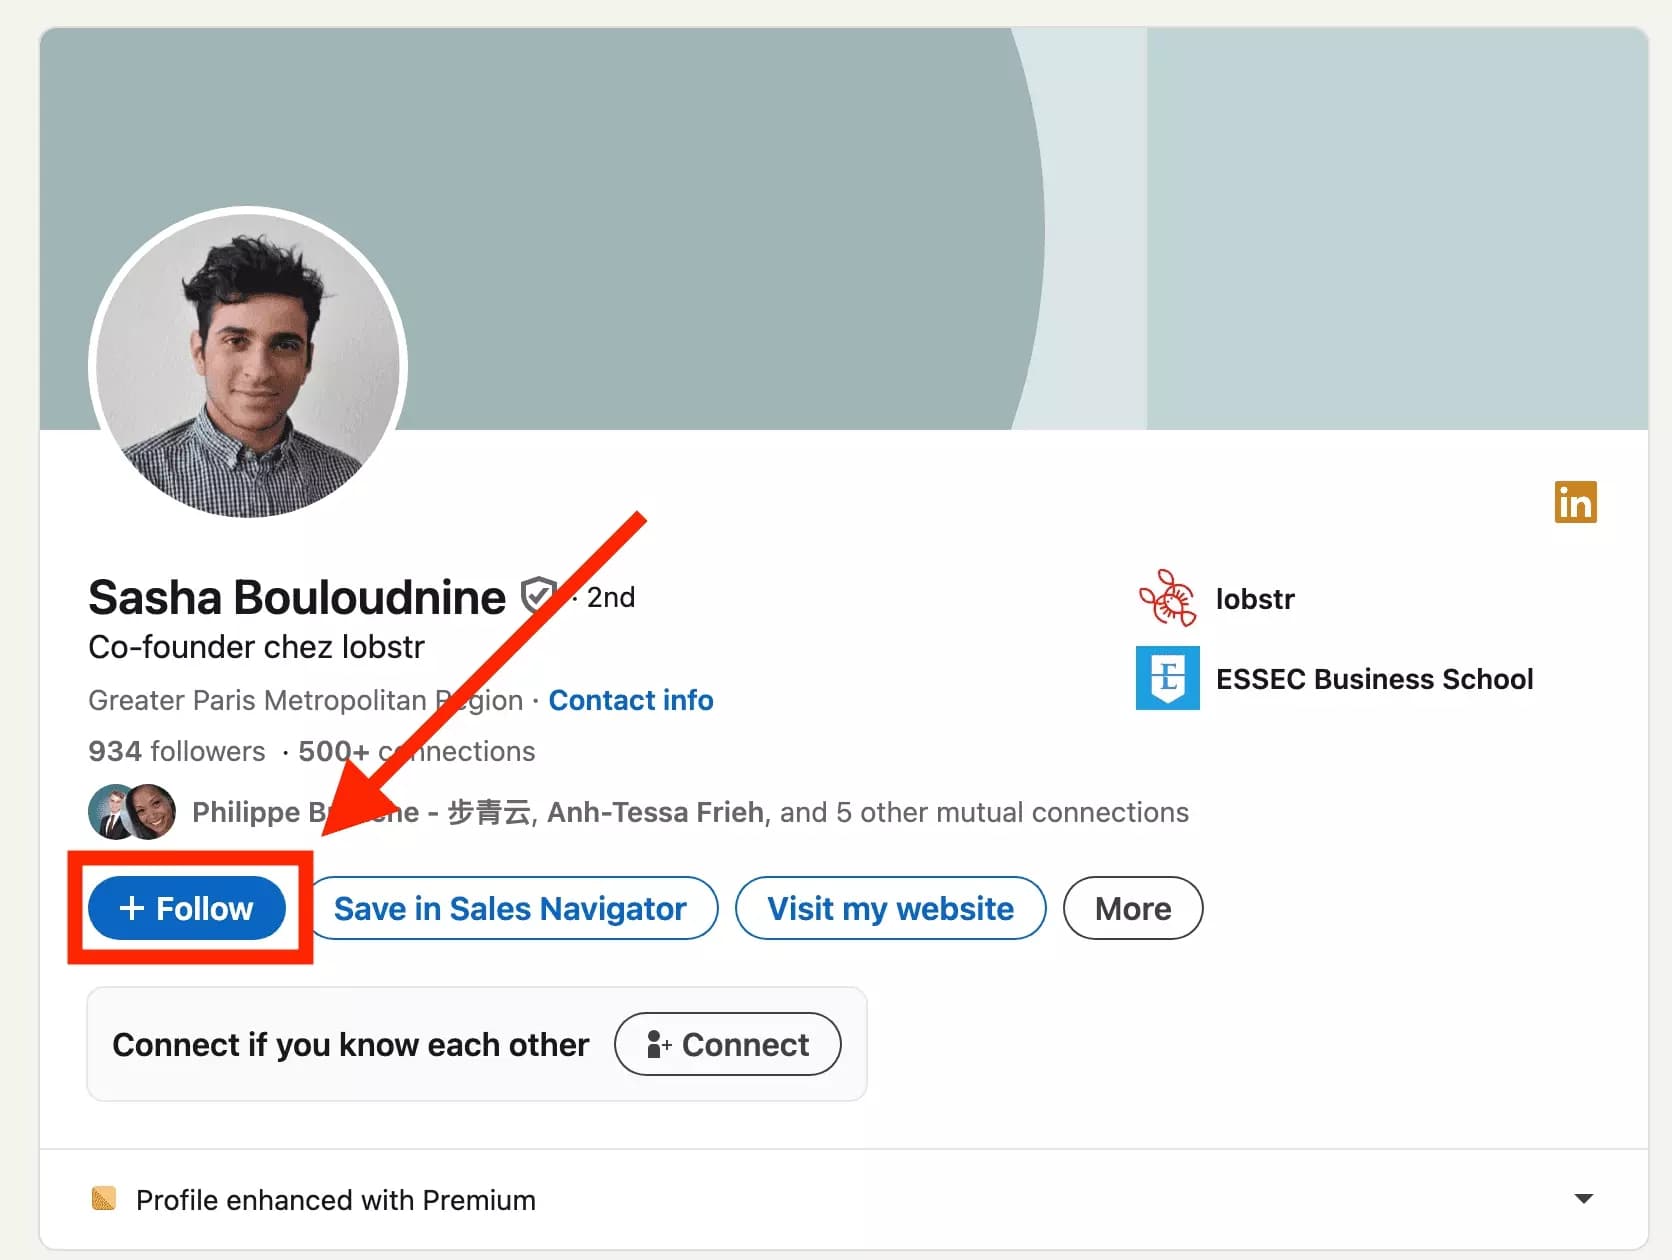Save the profile in Sales Navigator
The image size is (1672, 1260).
[x=511, y=908]
